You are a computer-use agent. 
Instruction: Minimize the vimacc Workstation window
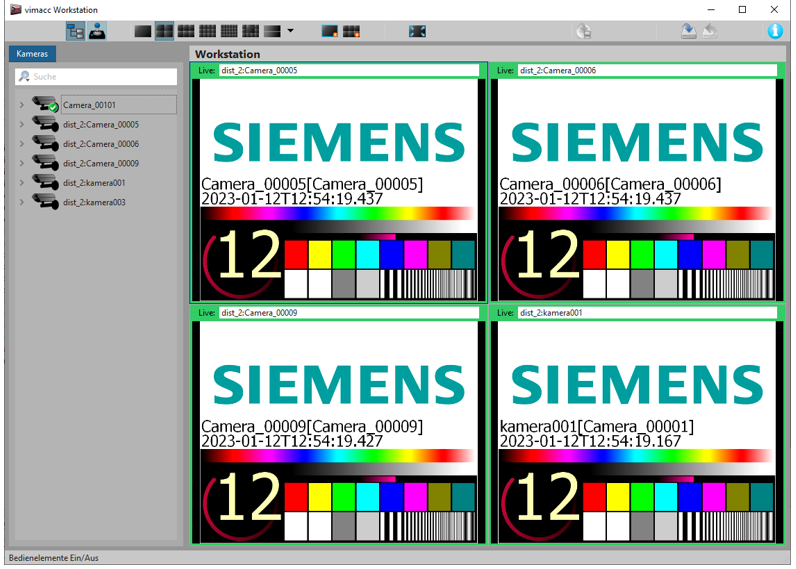[711, 10]
